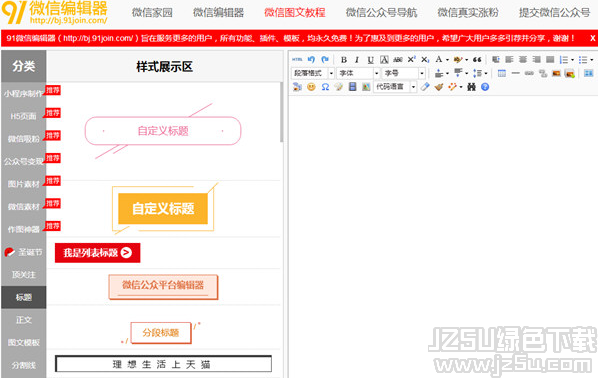Open multi-image upload icon
The image size is (598, 378).
[x=570, y=73]
